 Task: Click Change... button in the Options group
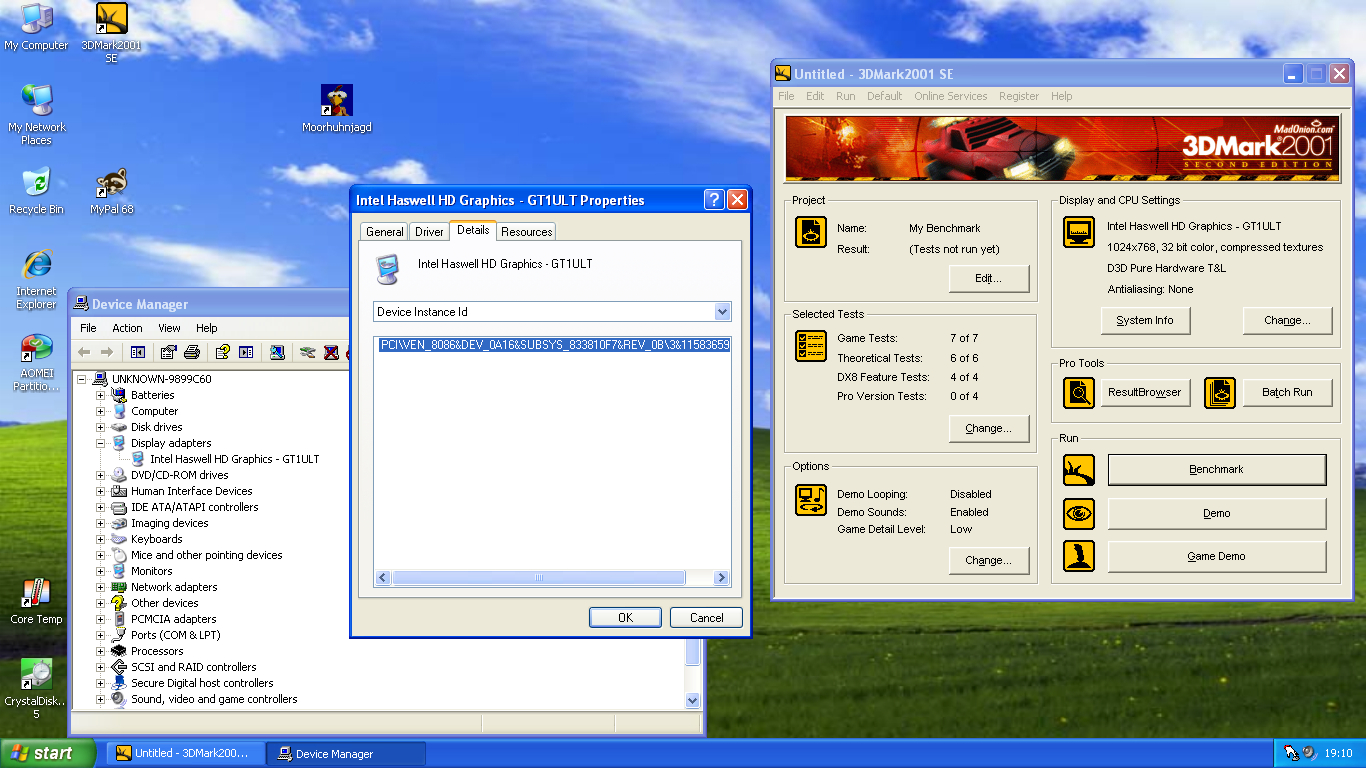point(989,561)
